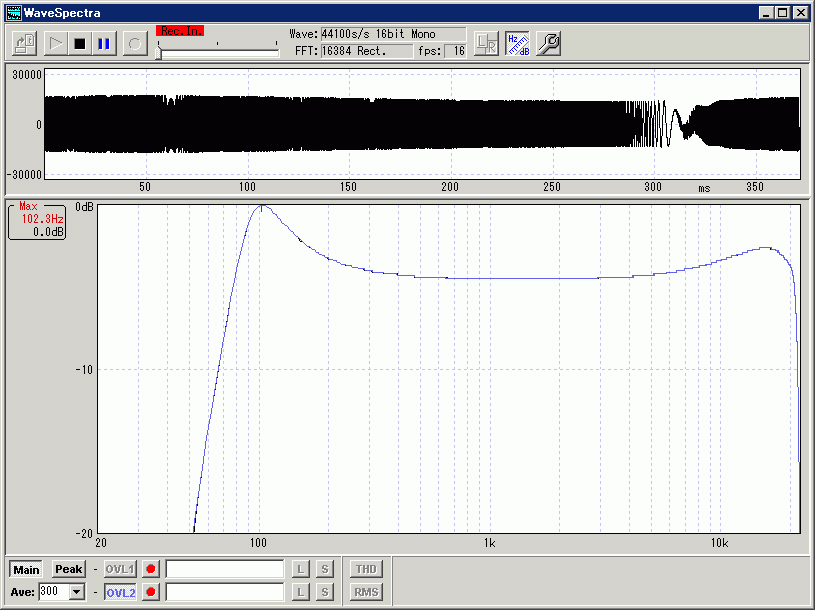Click the THD button

(x=366, y=569)
